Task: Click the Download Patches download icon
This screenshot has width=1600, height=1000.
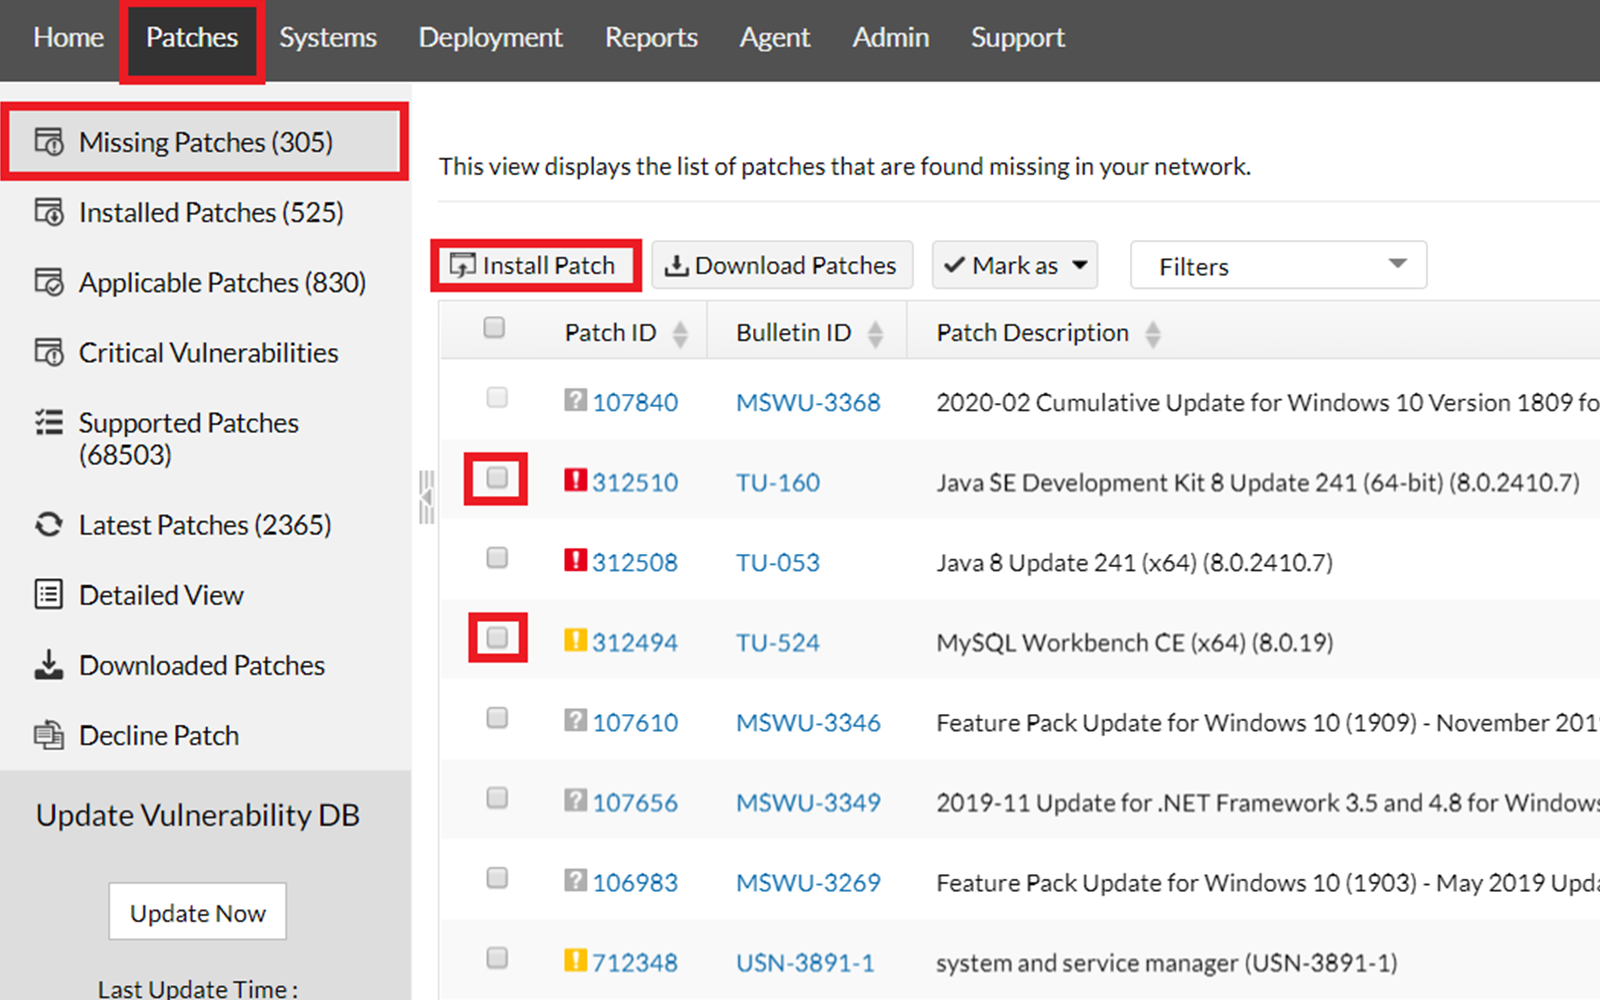Action: point(677,265)
